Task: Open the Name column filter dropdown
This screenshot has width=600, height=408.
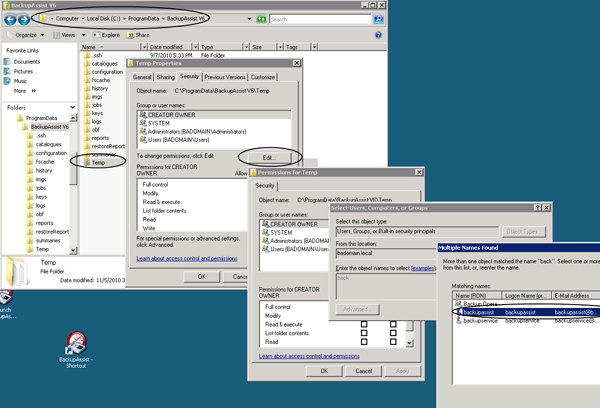Action: (144, 47)
